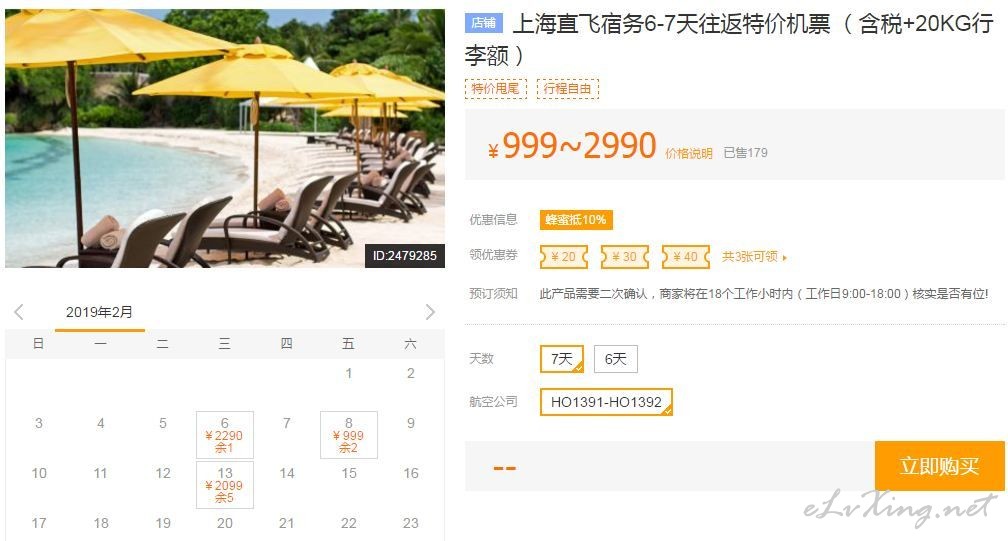The height and width of the screenshot is (541, 1008).
Task: Go to previous month in calendar
Action: 19,312
